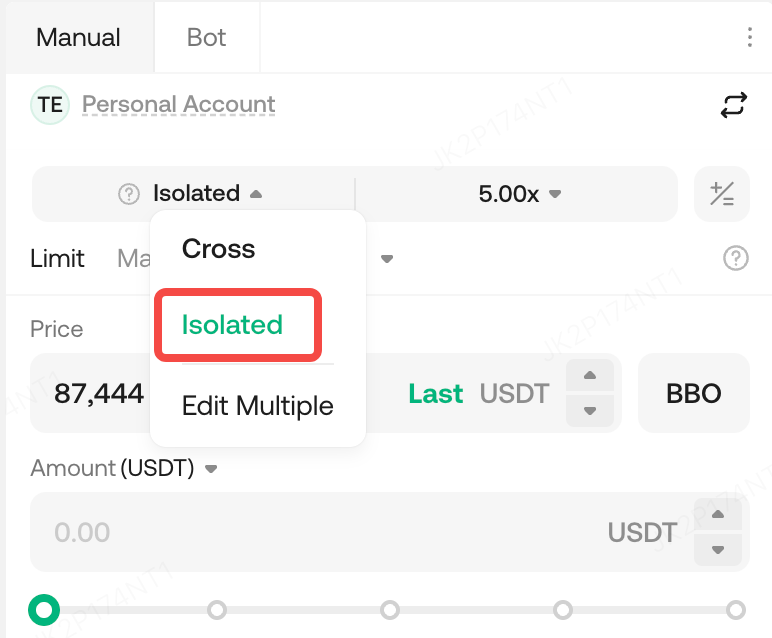The height and width of the screenshot is (638, 772).
Task: Open the three-dot more options menu
Action: click(749, 38)
